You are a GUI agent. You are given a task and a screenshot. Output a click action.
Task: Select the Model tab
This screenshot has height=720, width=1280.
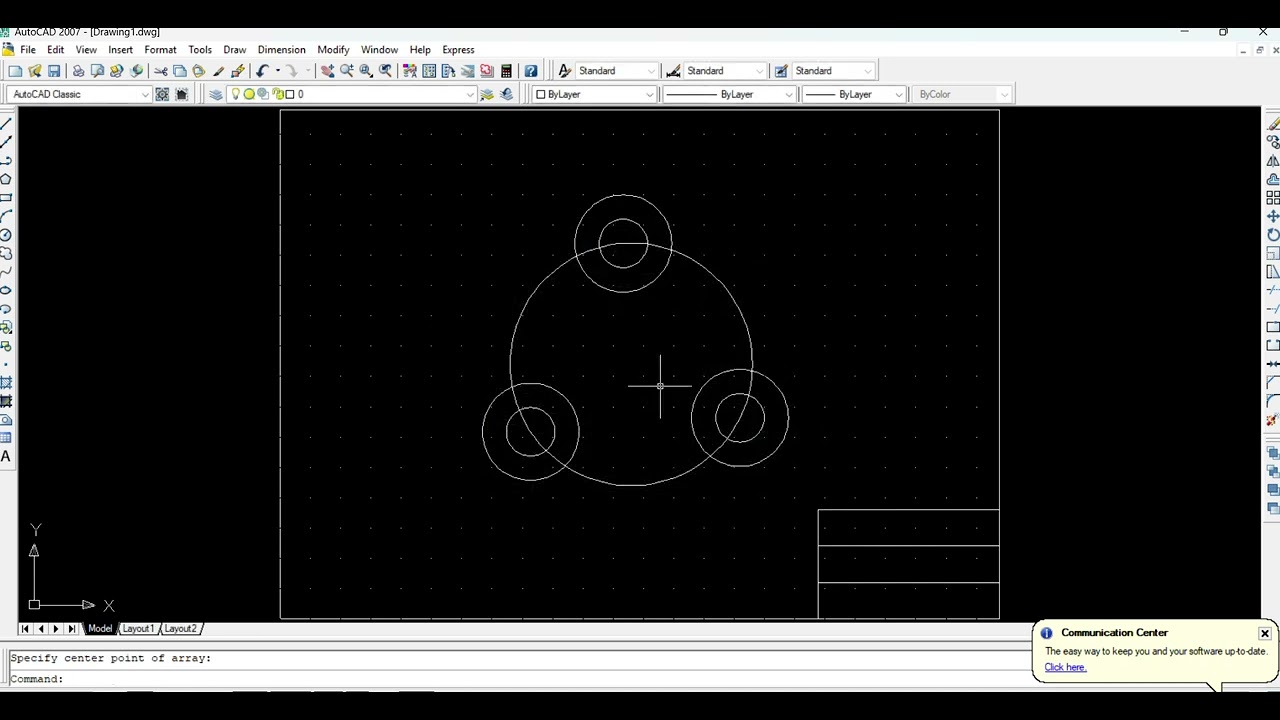point(100,629)
